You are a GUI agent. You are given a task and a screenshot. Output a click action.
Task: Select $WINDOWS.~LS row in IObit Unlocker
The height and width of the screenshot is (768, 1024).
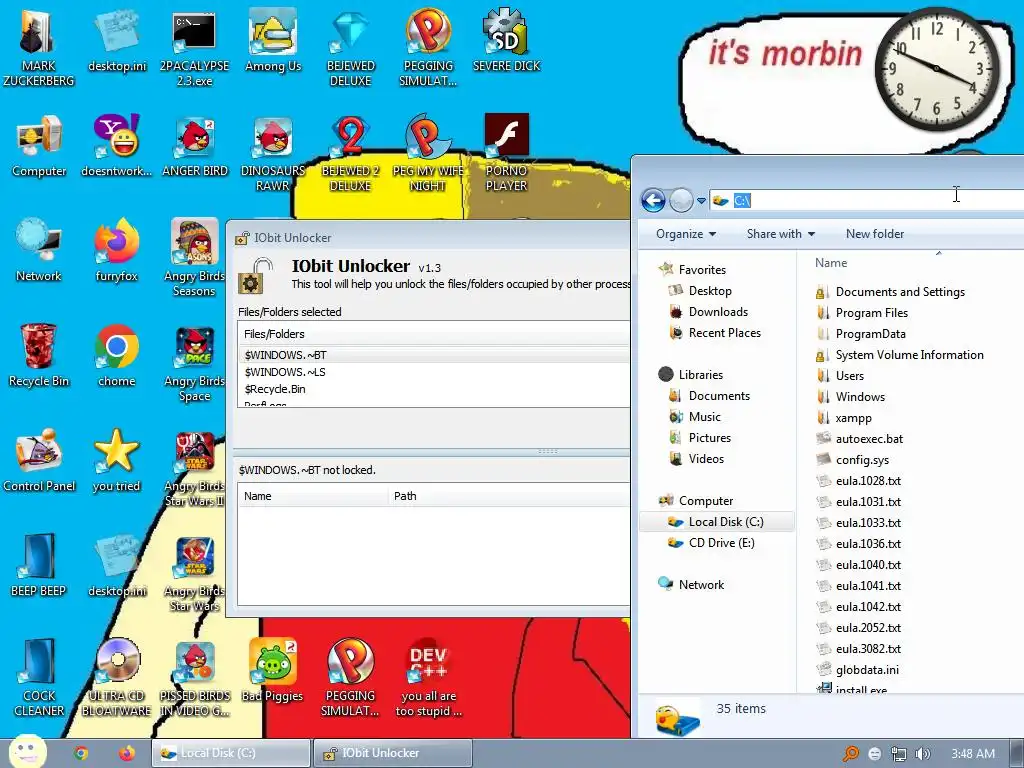tap(434, 372)
